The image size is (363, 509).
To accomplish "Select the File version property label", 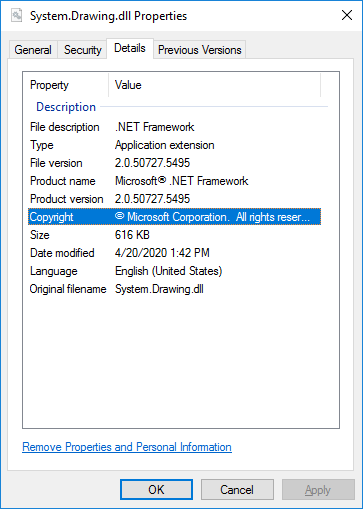I will 56,163.
